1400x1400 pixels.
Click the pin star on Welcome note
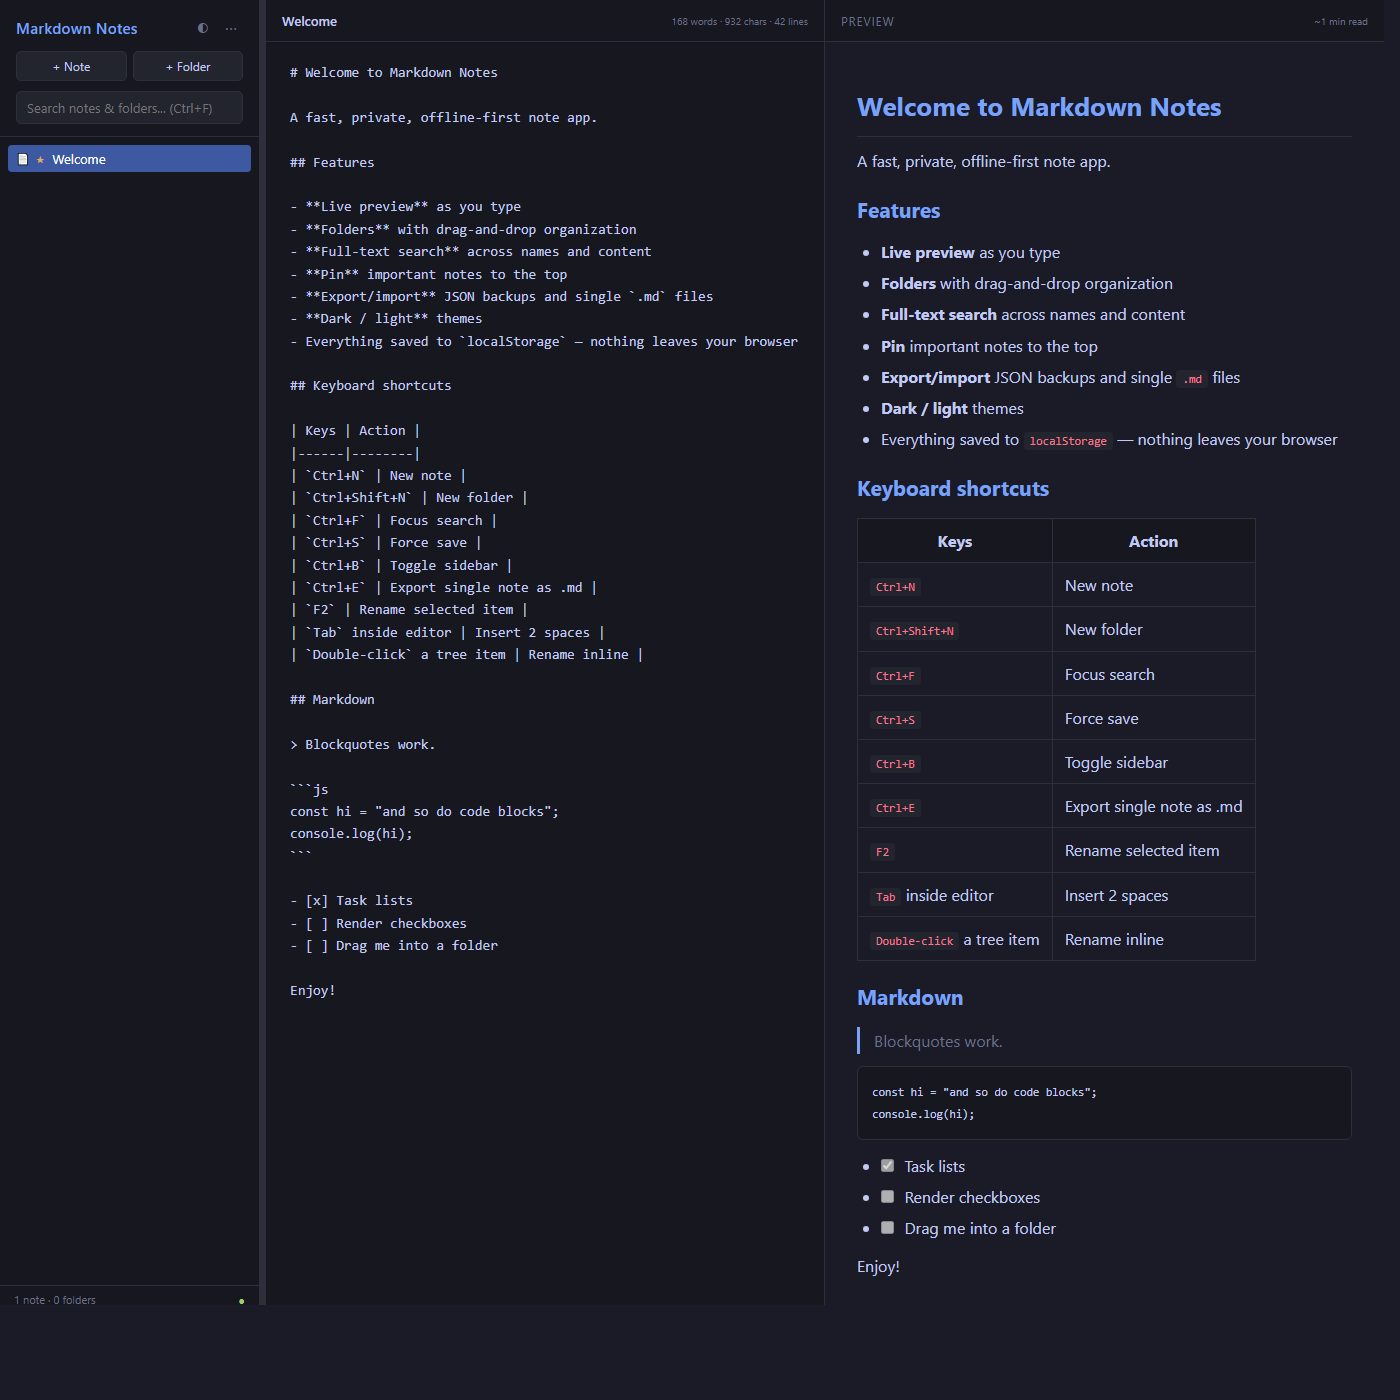[x=40, y=160]
